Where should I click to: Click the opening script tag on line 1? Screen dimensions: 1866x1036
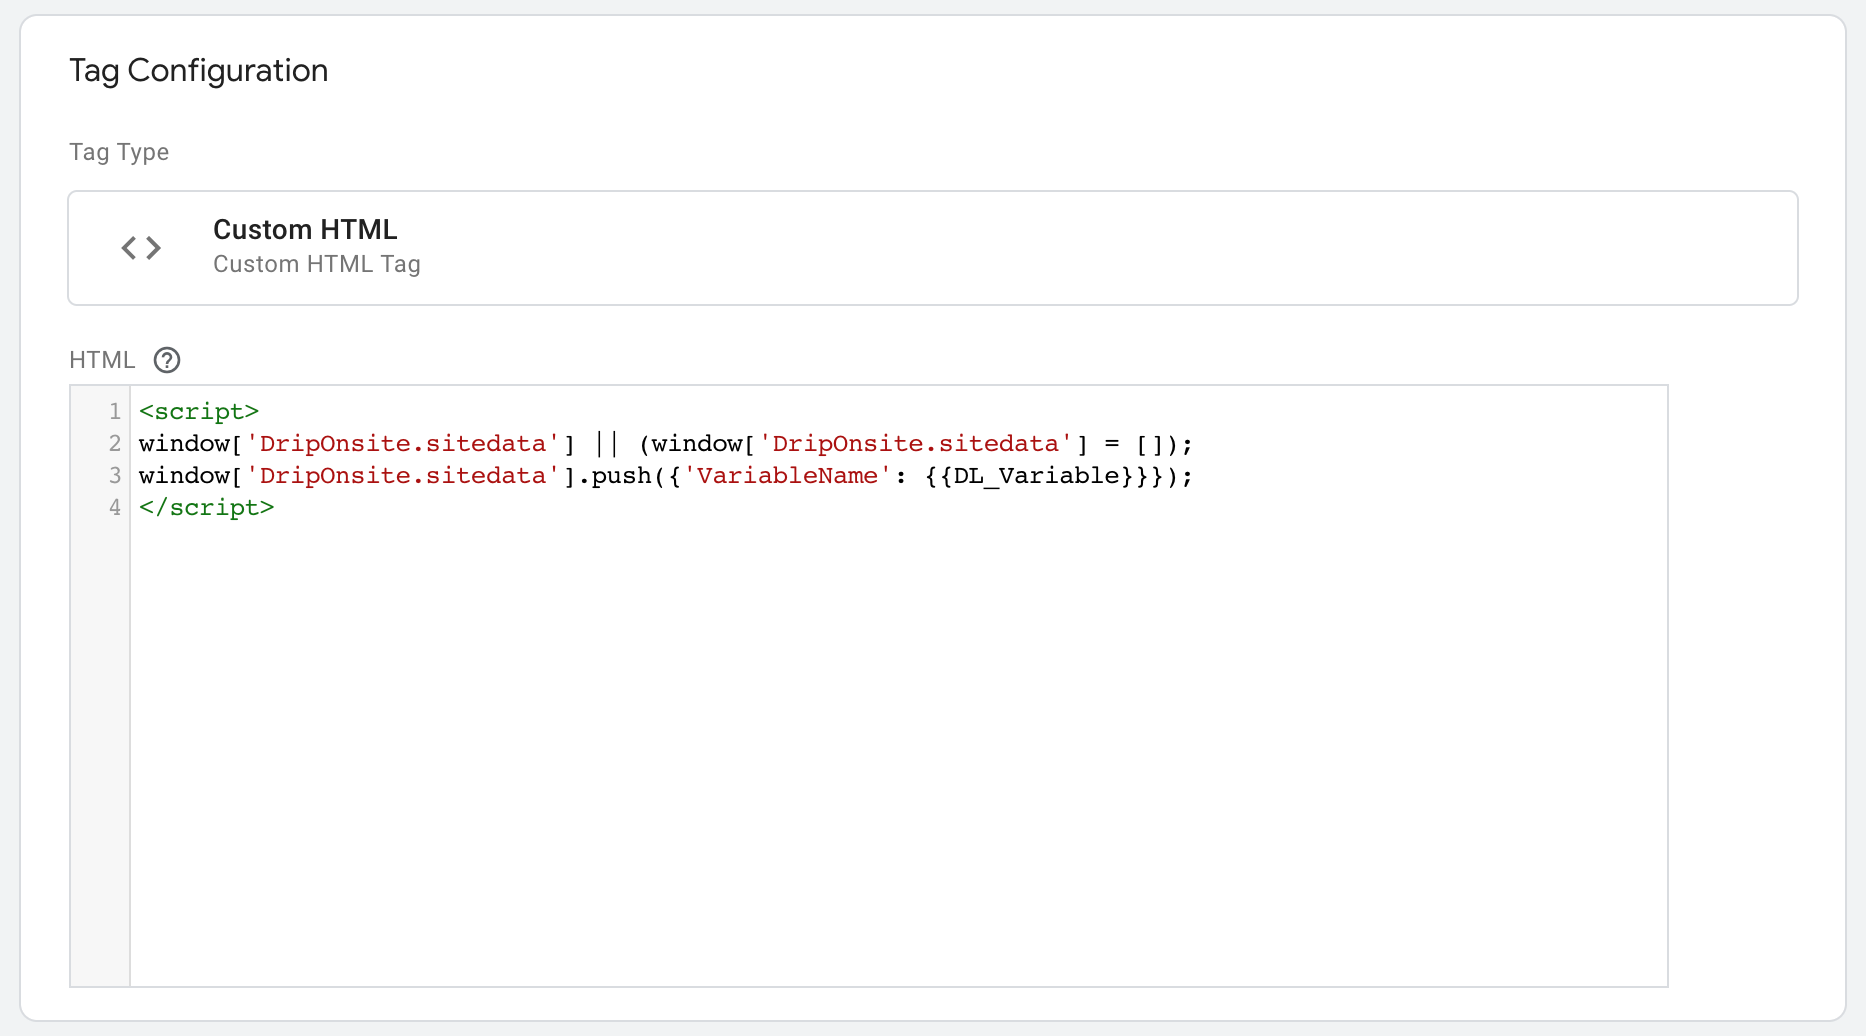[198, 411]
